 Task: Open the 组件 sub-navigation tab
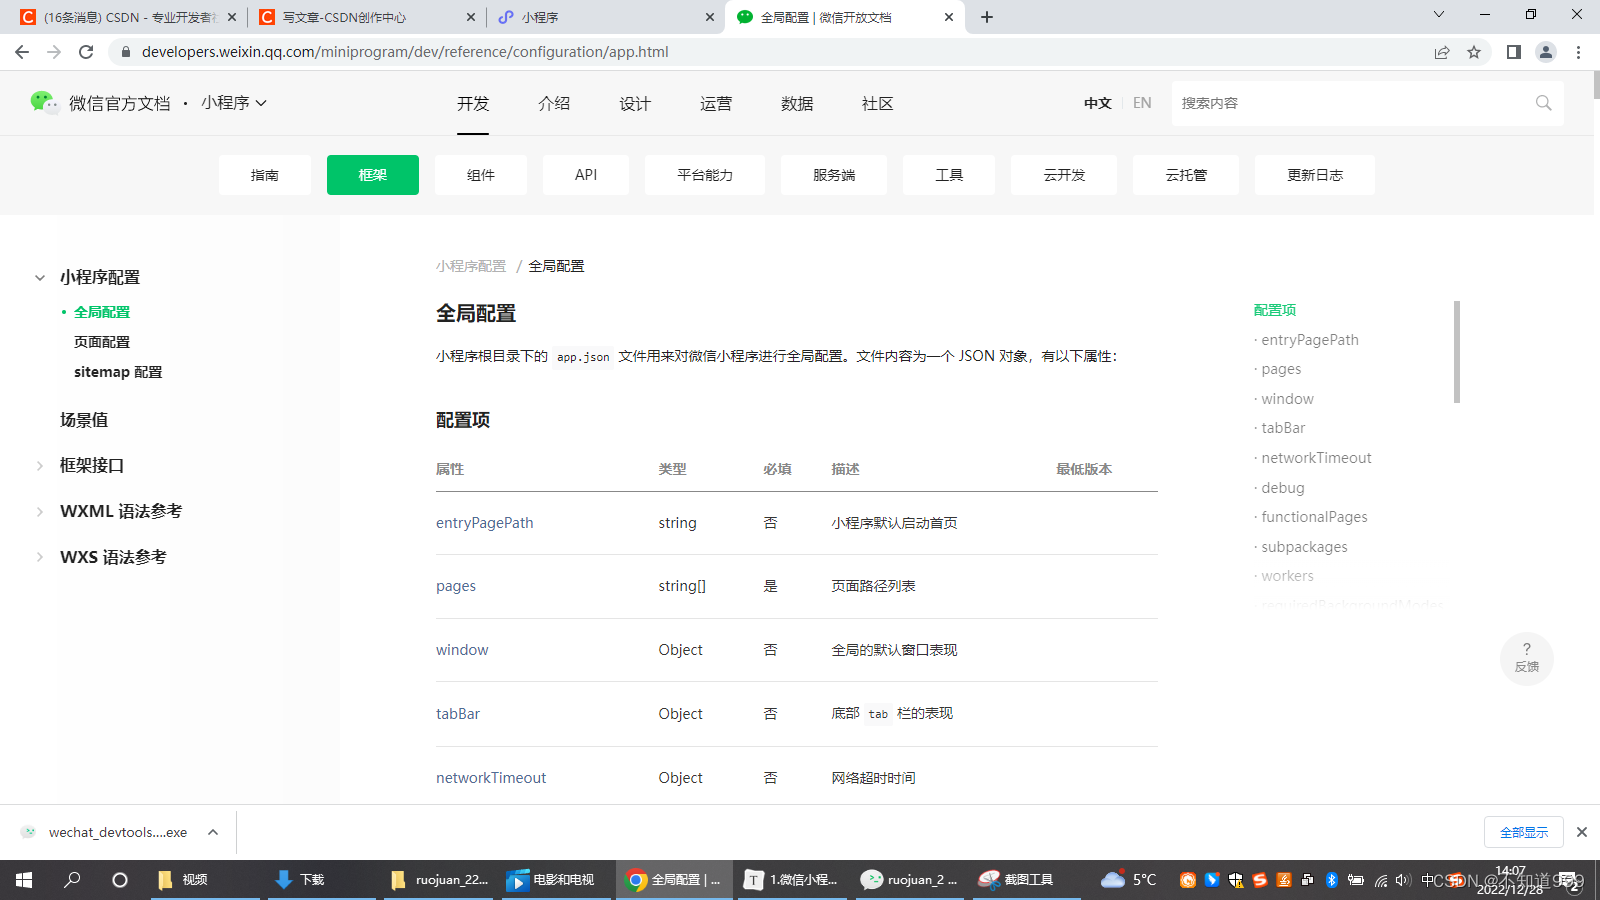coord(481,175)
